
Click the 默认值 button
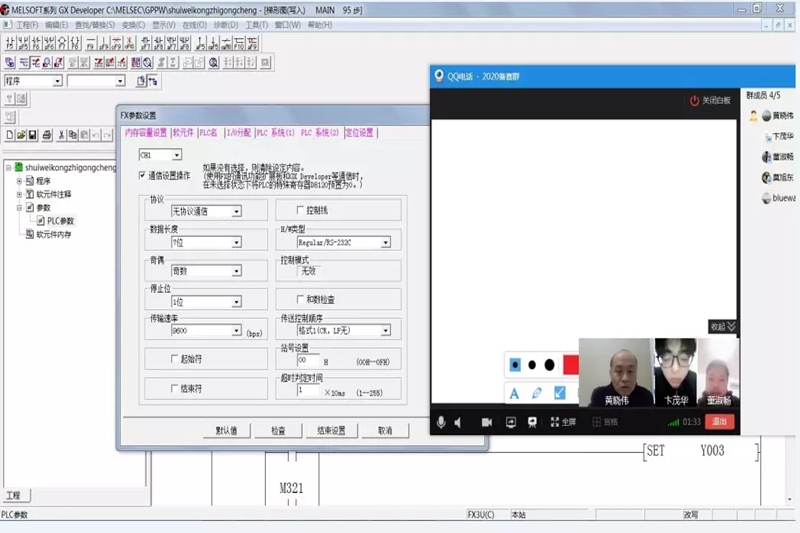coord(226,430)
